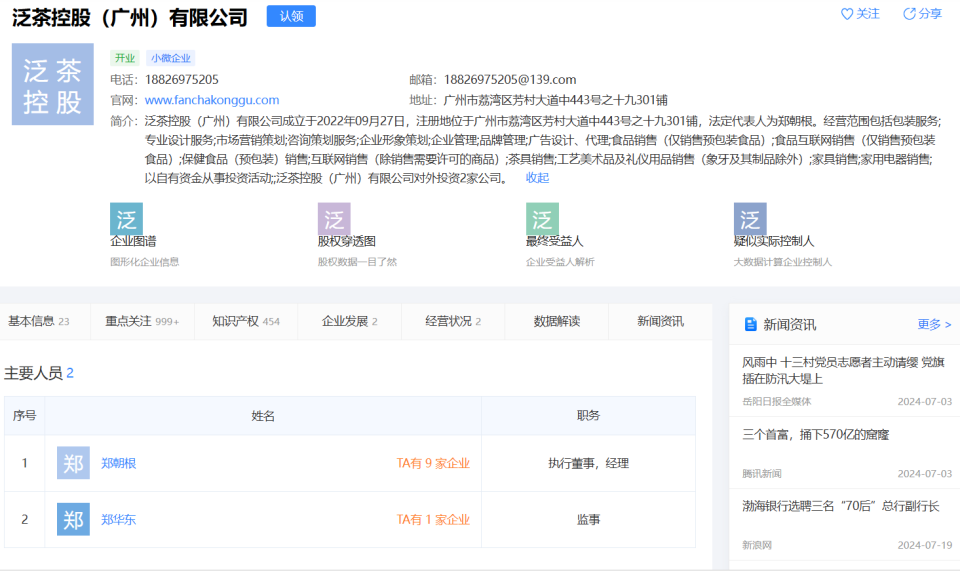Screen dimensions: 960x571
Task: Click the 最终受益人 tile icon
Action: [x=542, y=218]
